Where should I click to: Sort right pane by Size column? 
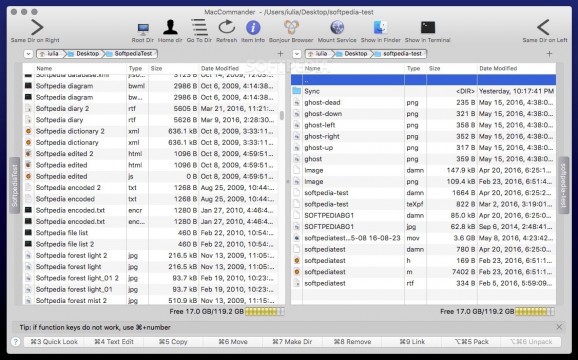tap(452, 68)
